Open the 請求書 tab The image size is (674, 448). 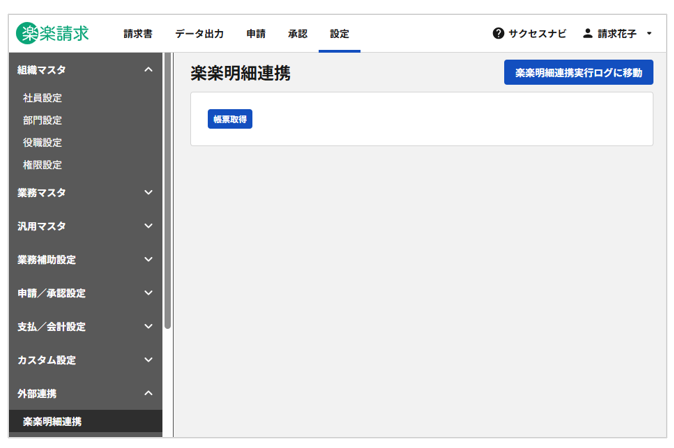tap(138, 34)
